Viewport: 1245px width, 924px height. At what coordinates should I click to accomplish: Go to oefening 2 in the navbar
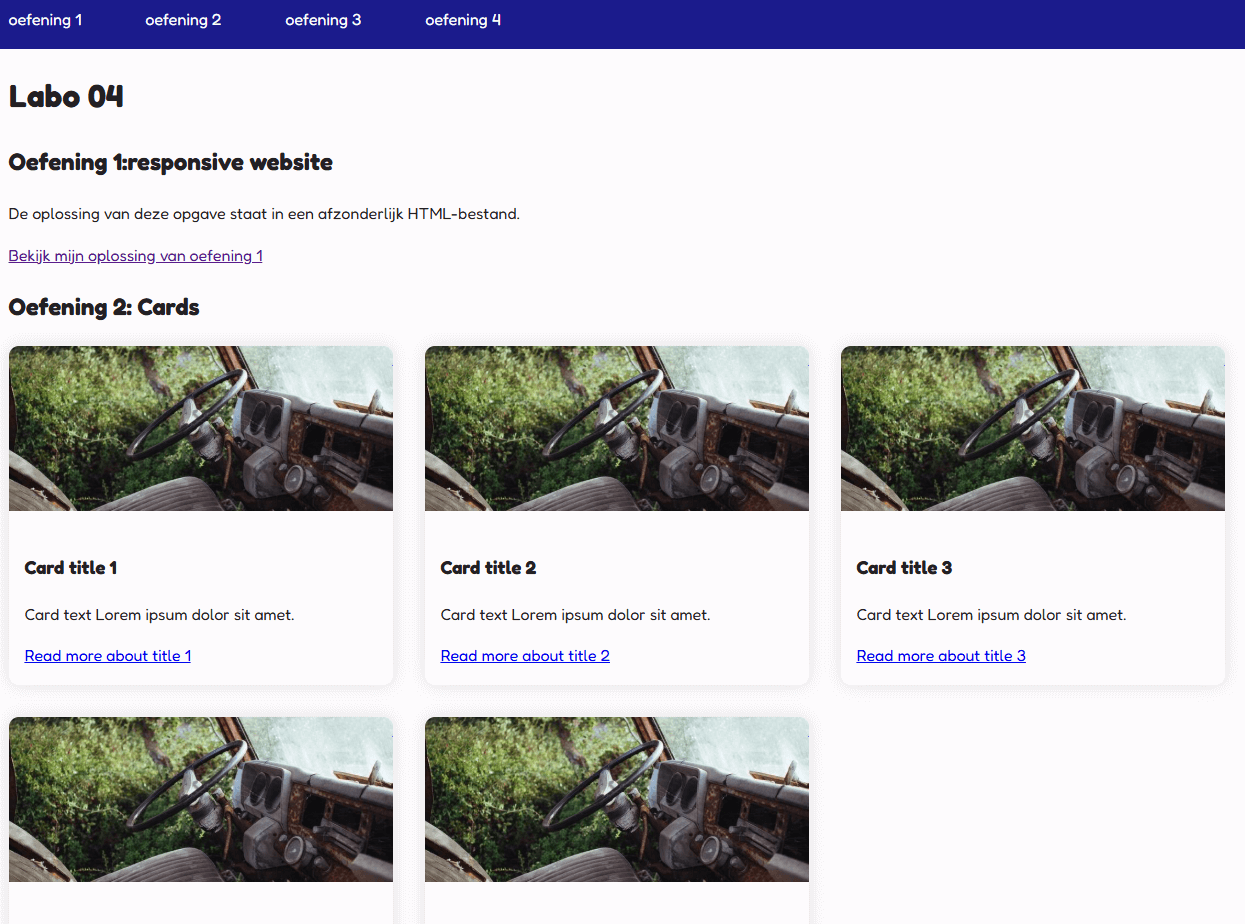point(183,20)
